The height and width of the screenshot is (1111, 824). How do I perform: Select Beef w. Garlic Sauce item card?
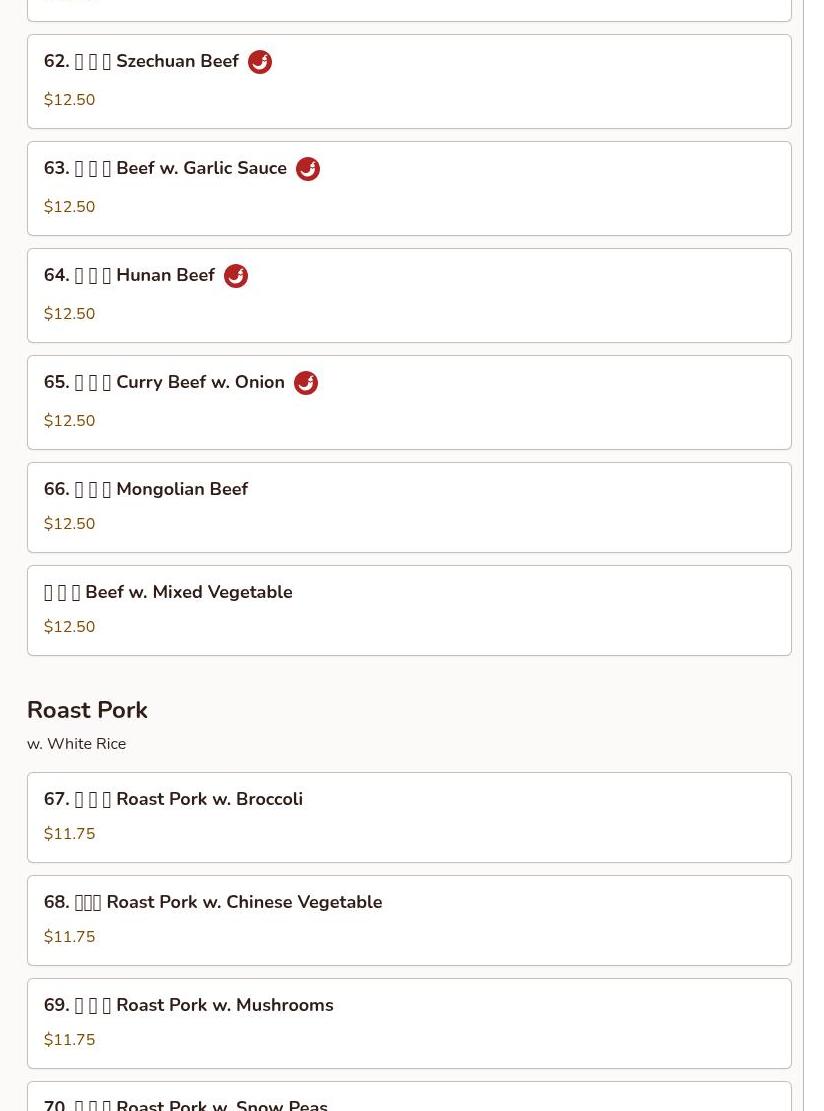coord(409,188)
